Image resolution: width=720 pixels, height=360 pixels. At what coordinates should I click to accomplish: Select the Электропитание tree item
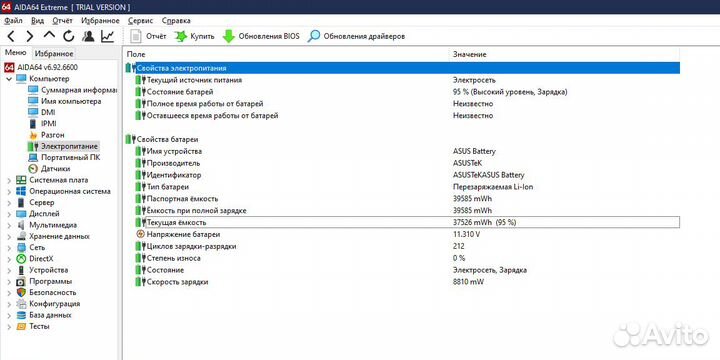pos(69,146)
